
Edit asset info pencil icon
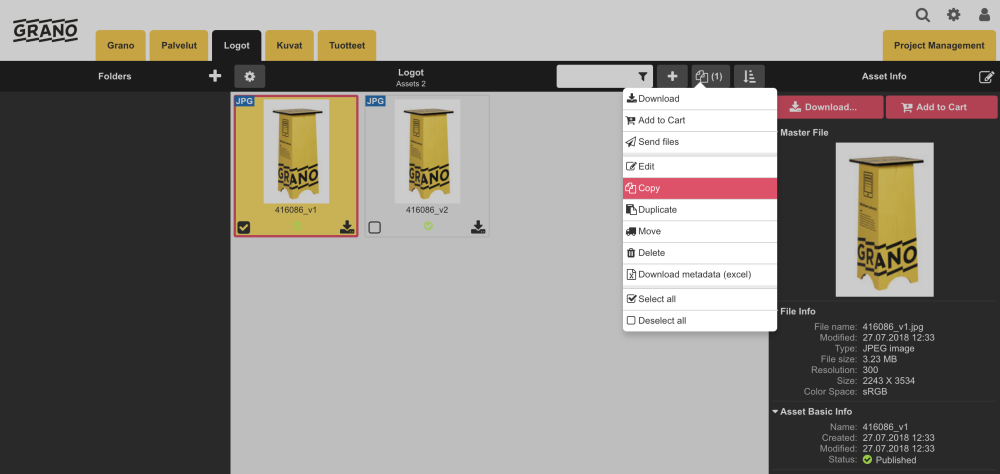(x=986, y=77)
